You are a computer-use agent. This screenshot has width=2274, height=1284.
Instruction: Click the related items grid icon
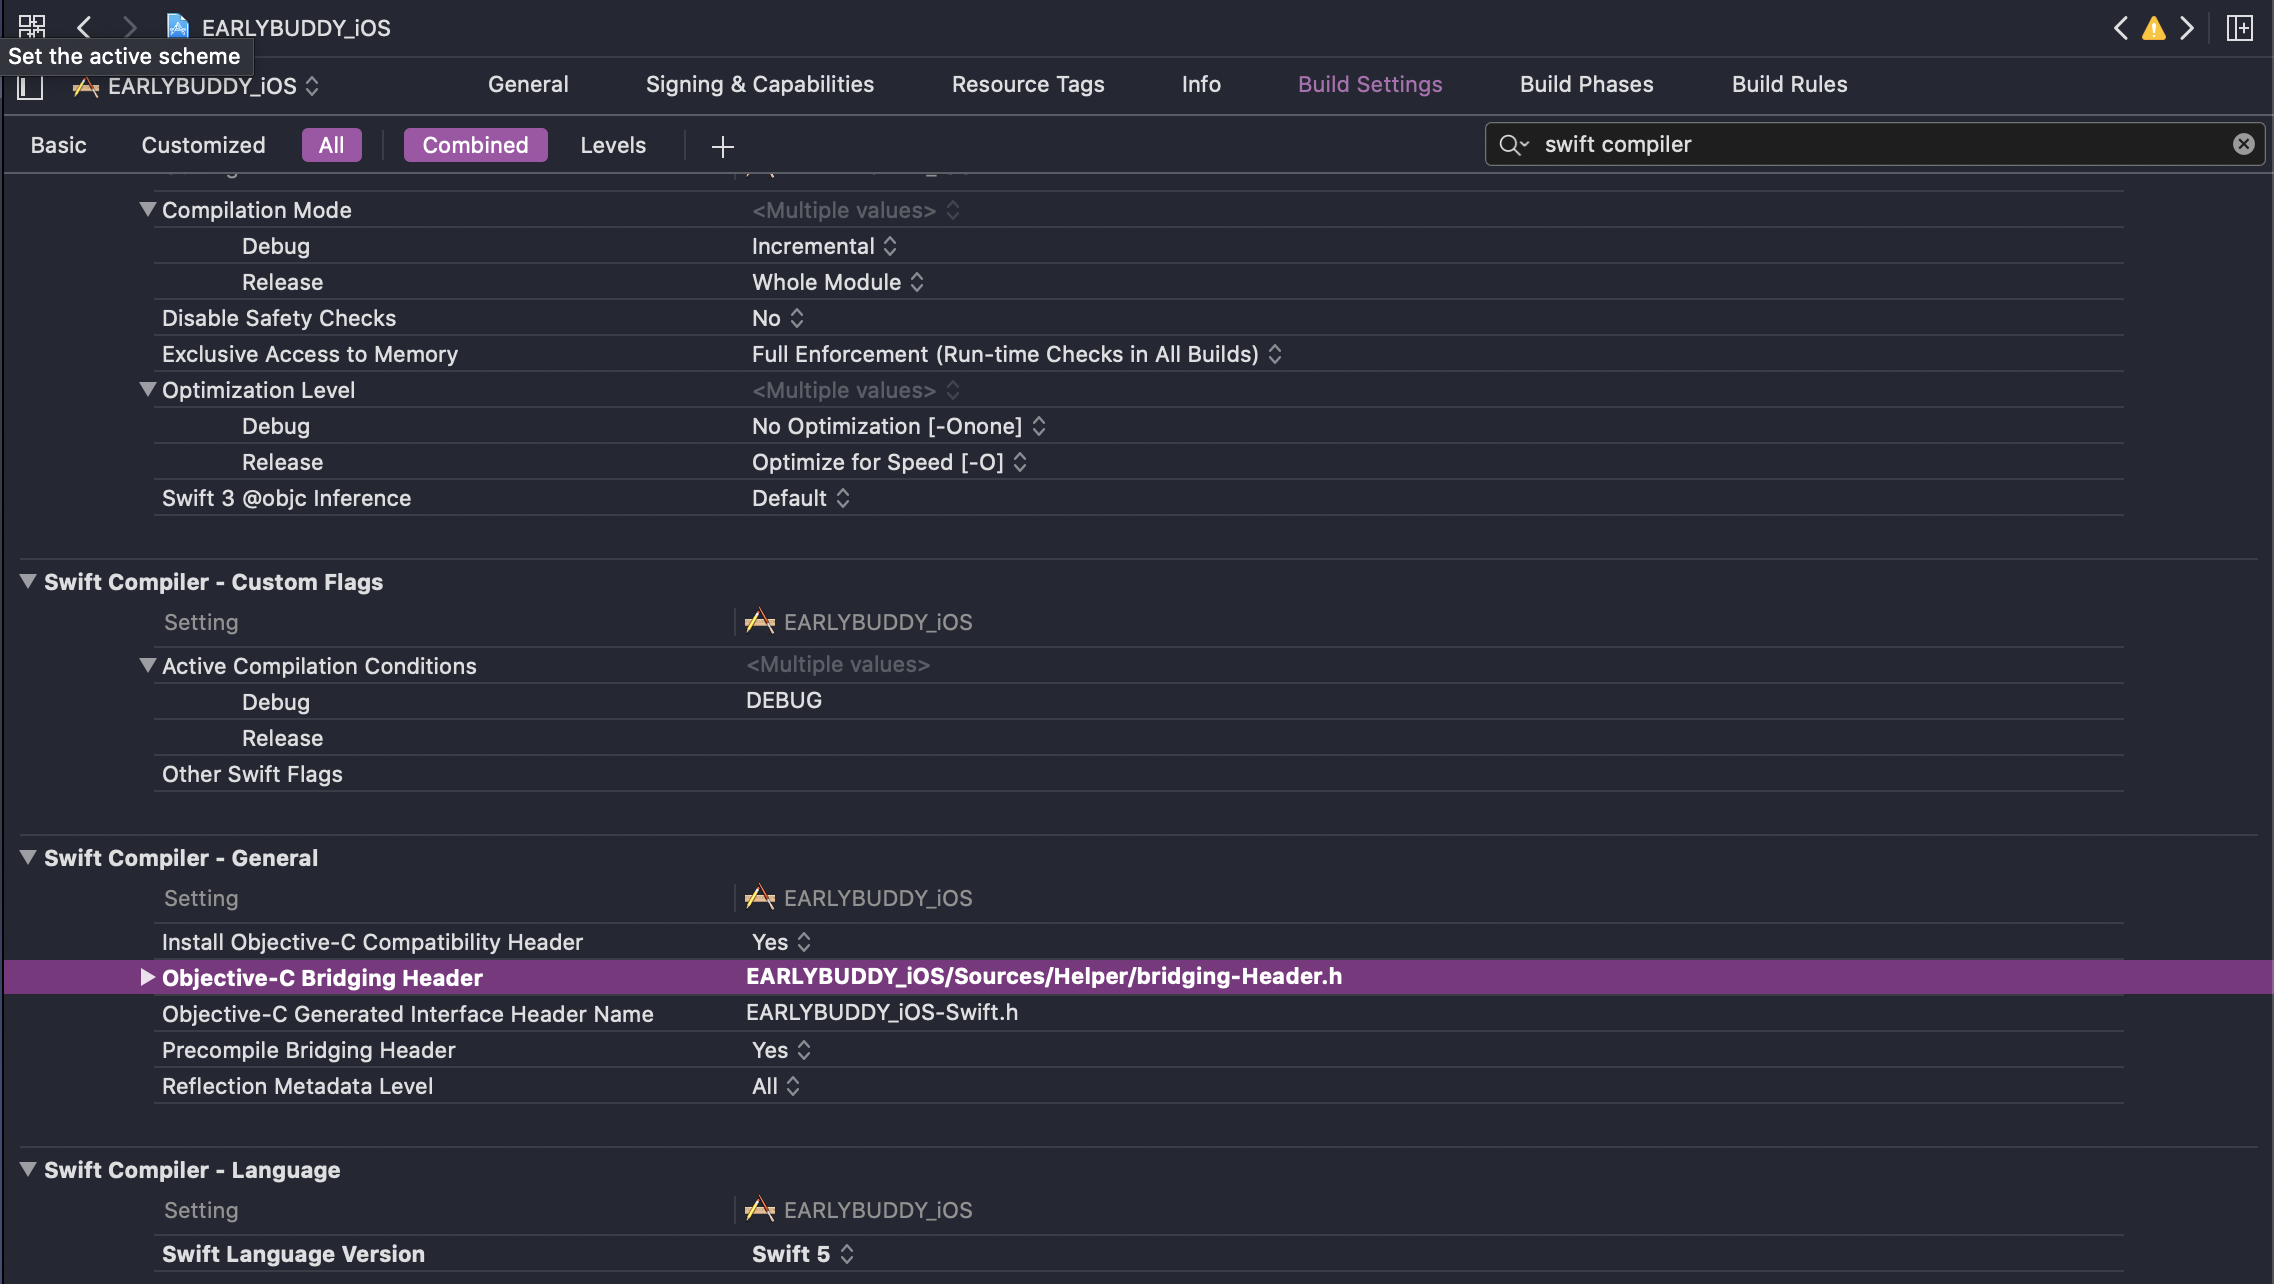[x=32, y=25]
